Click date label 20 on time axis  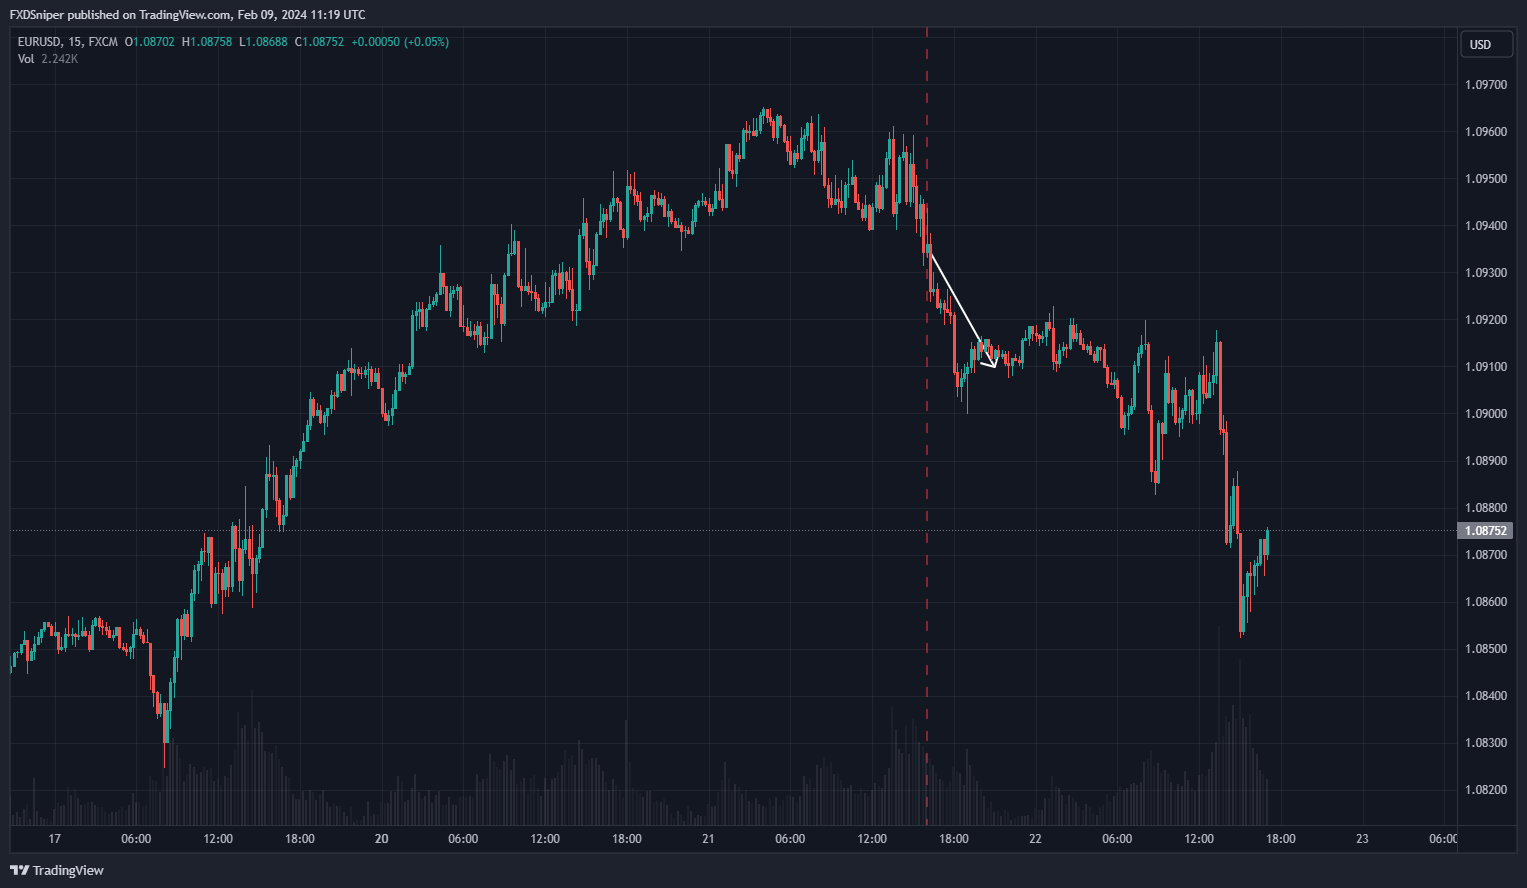(x=381, y=839)
